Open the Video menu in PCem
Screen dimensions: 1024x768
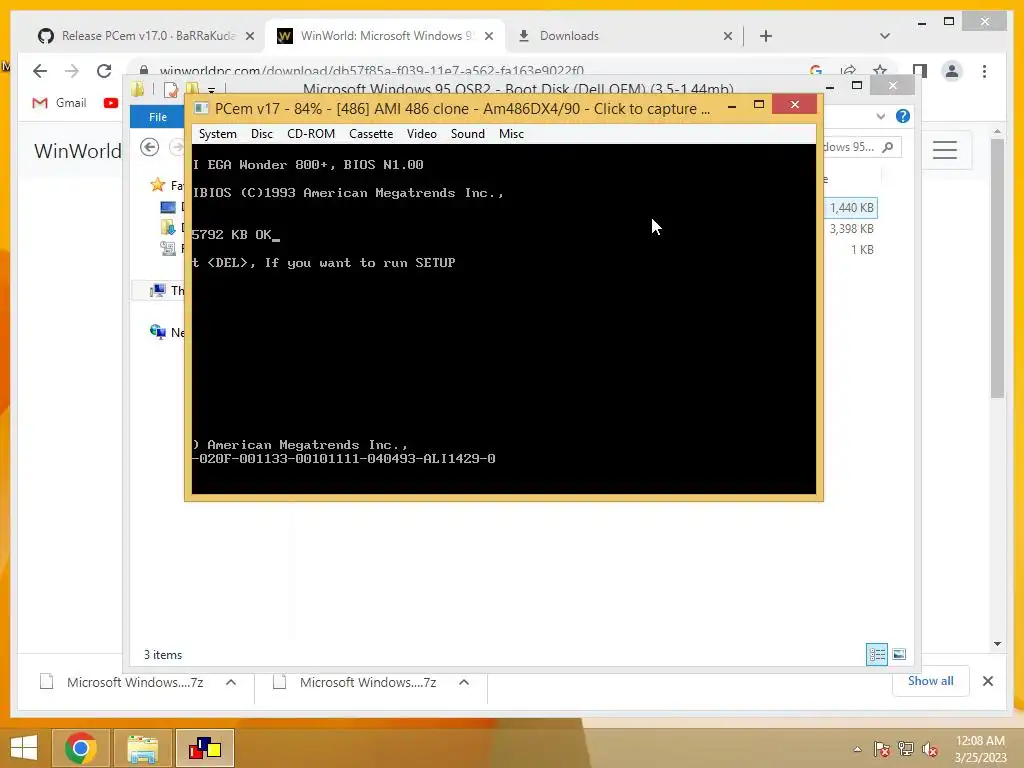tap(421, 134)
